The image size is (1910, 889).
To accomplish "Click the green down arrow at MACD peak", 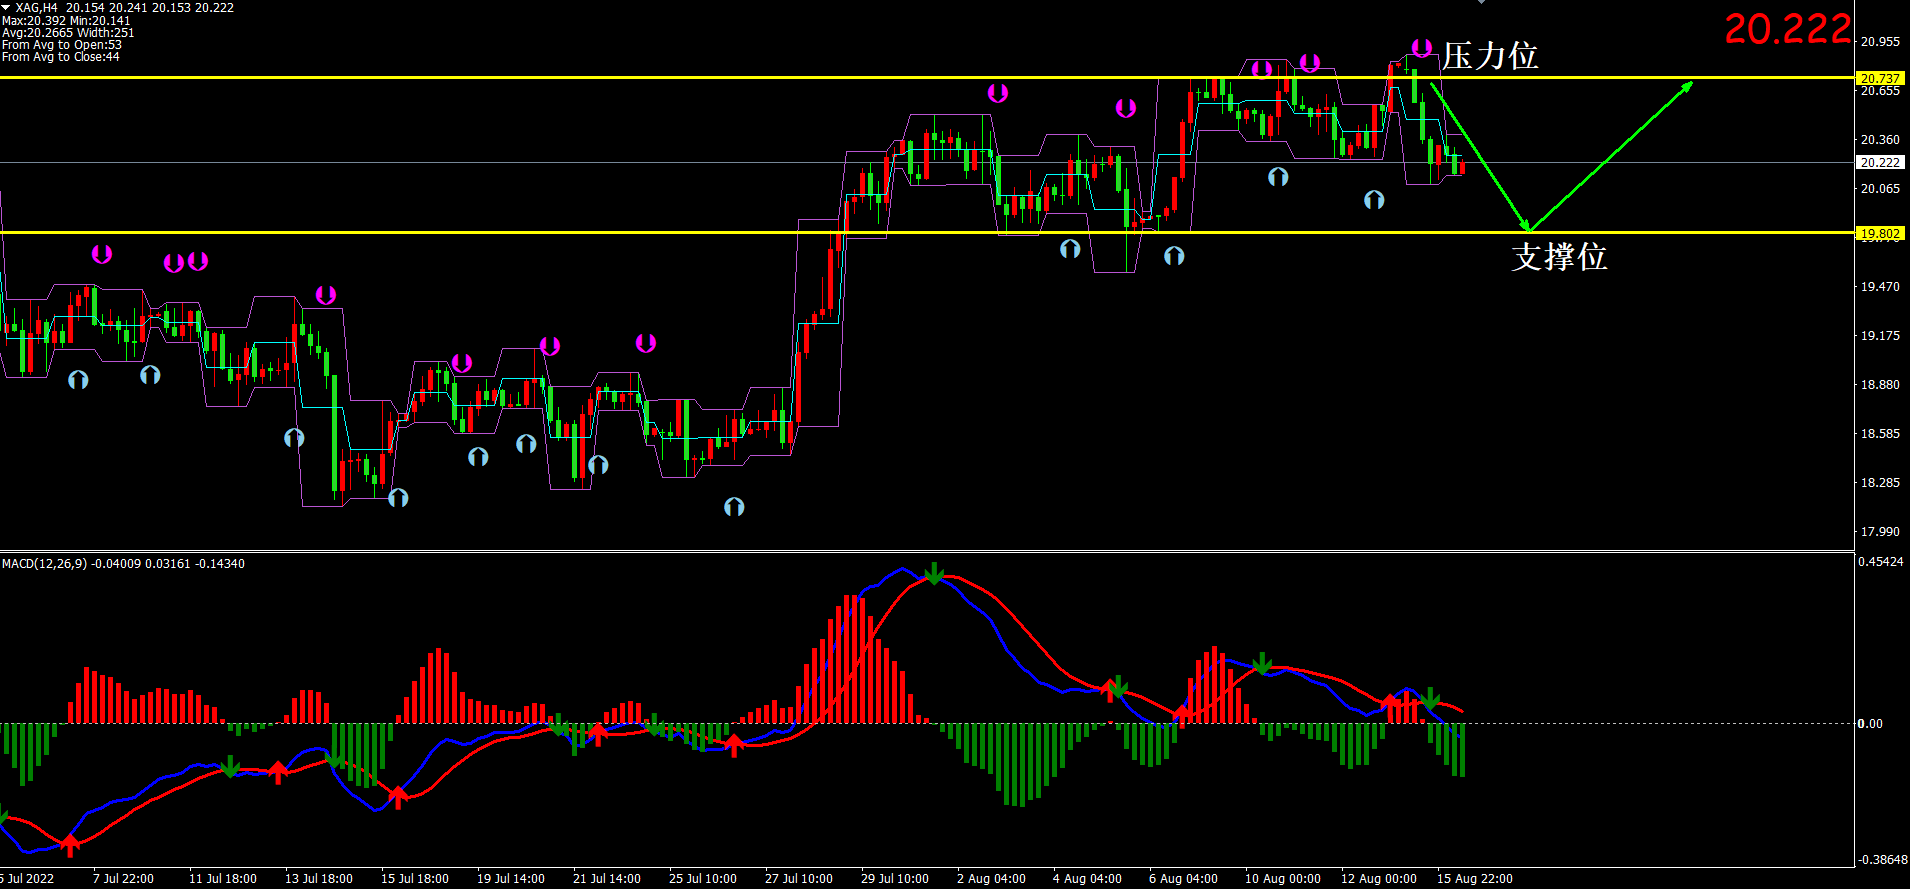I will pyautogui.click(x=934, y=574).
